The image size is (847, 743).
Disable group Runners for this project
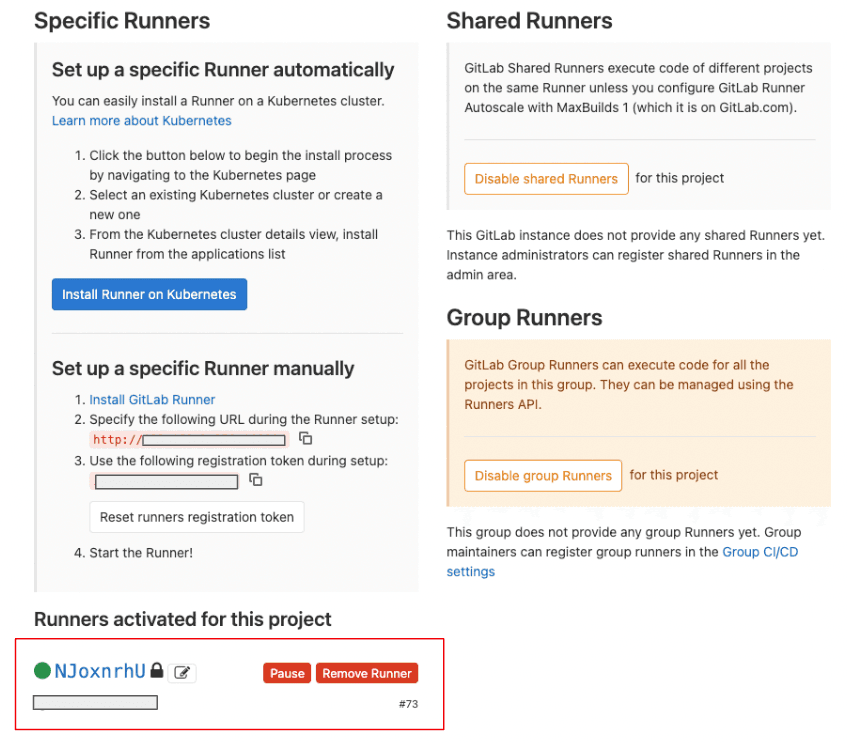[543, 475]
